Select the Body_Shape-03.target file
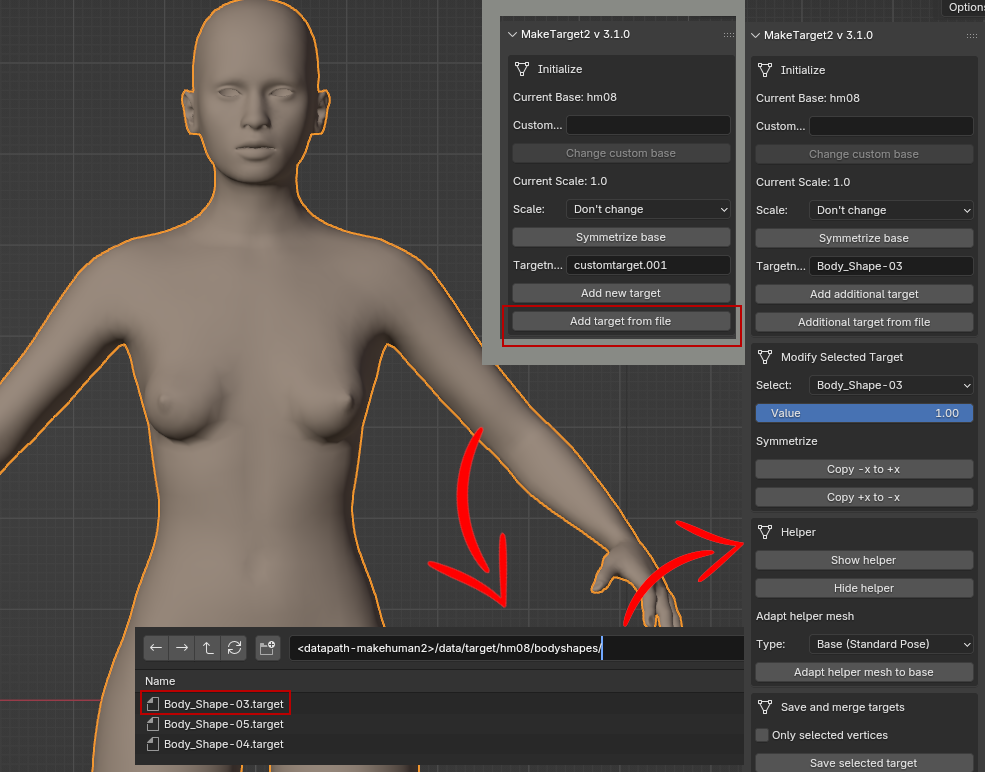The width and height of the screenshot is (985, 772). click(223, 704)
